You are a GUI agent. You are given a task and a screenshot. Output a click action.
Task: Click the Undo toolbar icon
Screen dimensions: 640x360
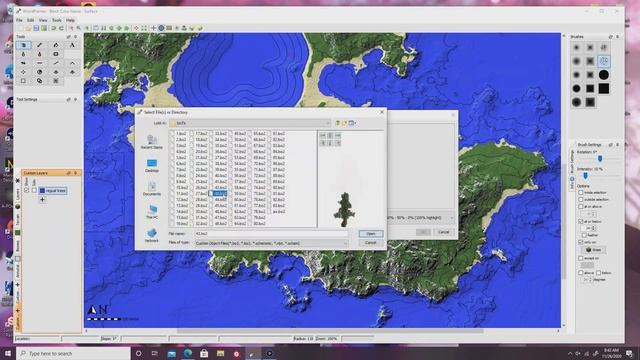(x=53, y=28)
